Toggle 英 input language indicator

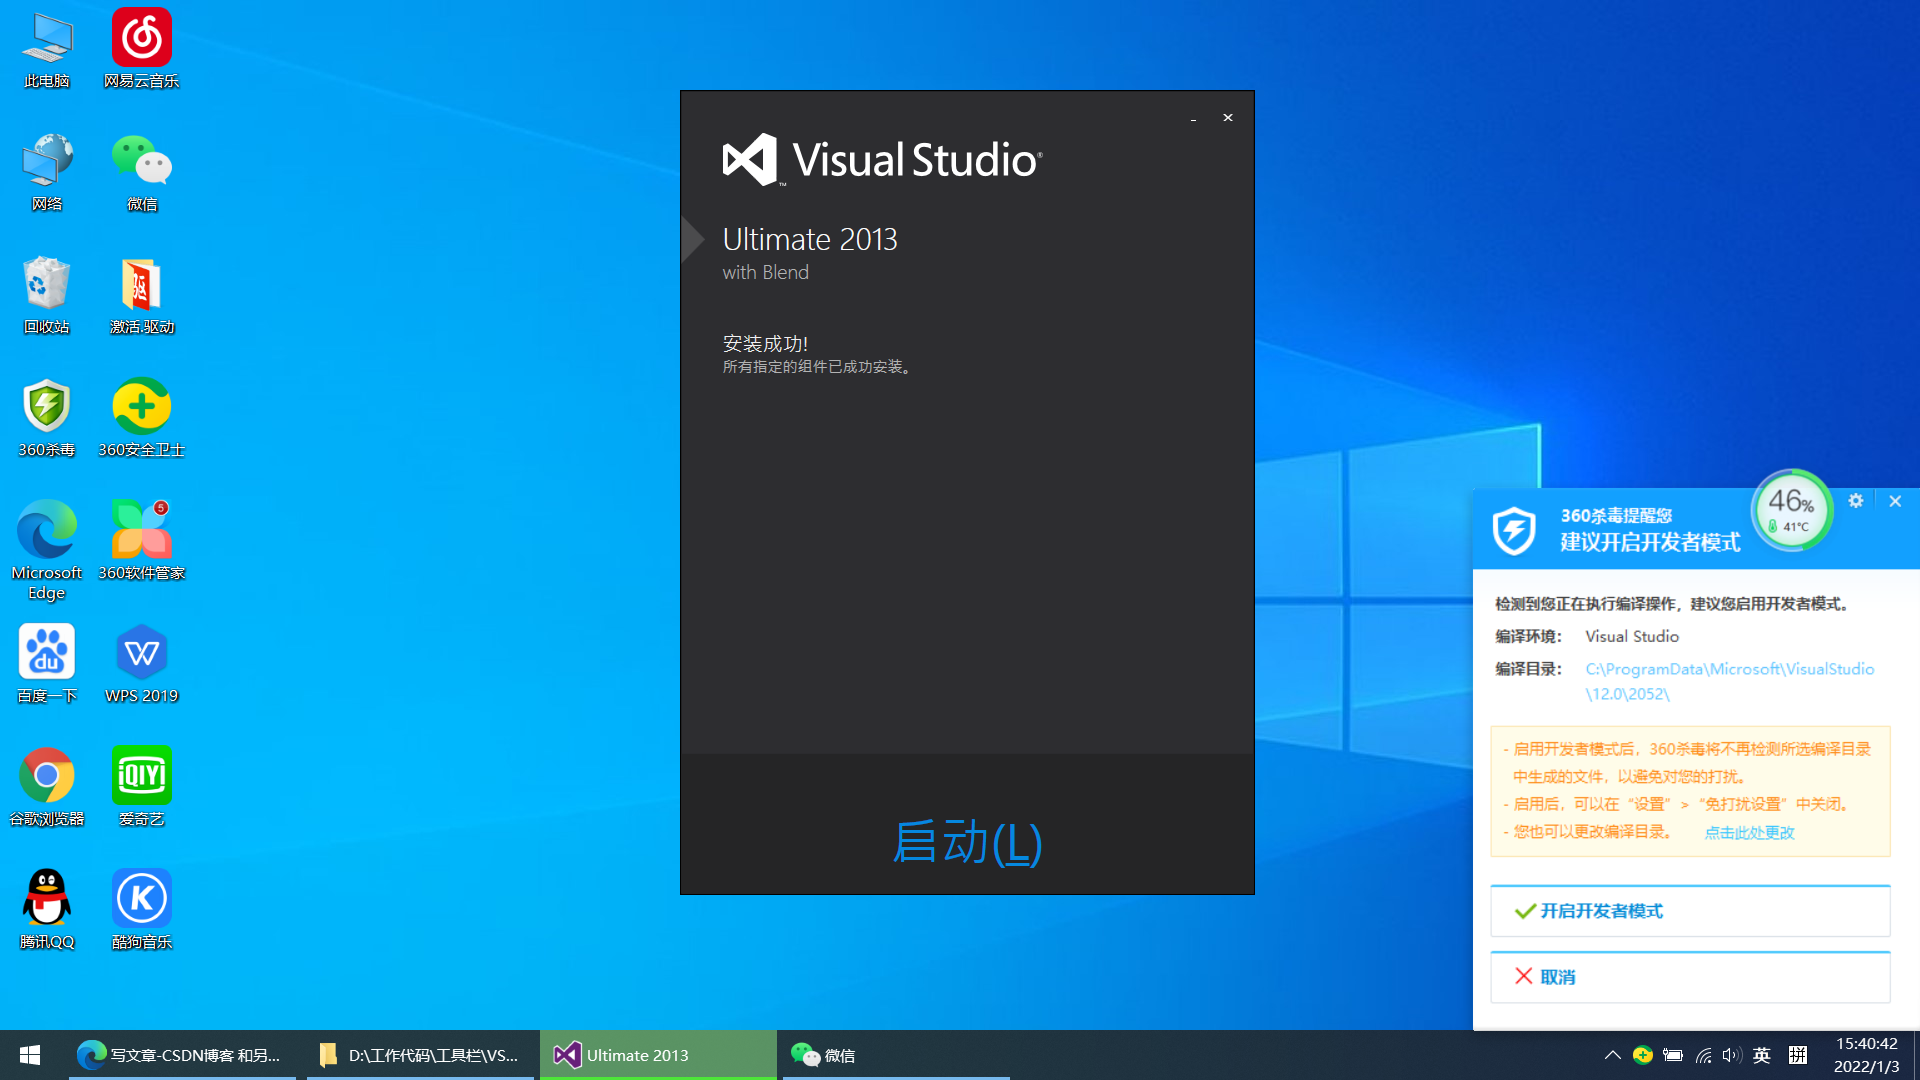1762,1055
